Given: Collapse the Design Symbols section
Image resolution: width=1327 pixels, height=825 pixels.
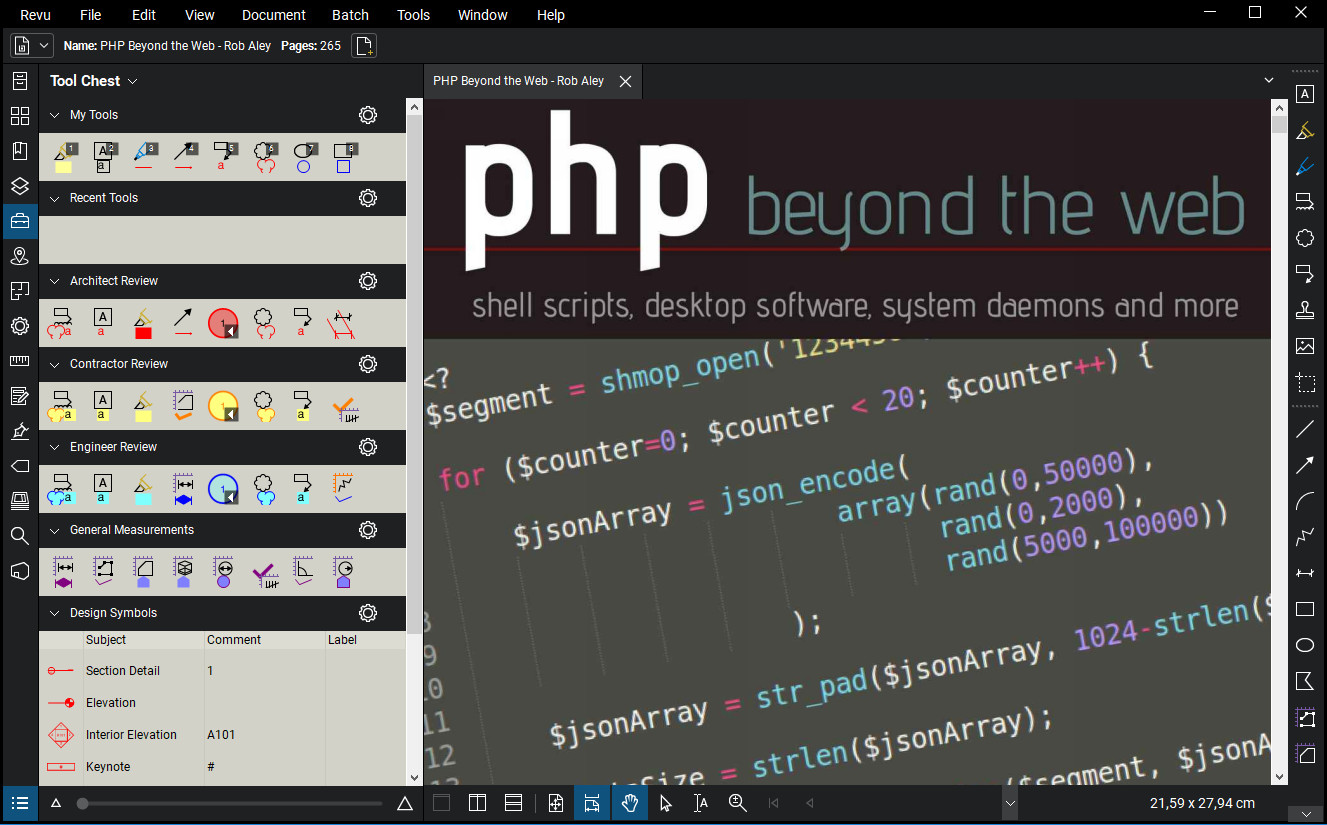Looking at the screenshot, I should tap(55, 613).
